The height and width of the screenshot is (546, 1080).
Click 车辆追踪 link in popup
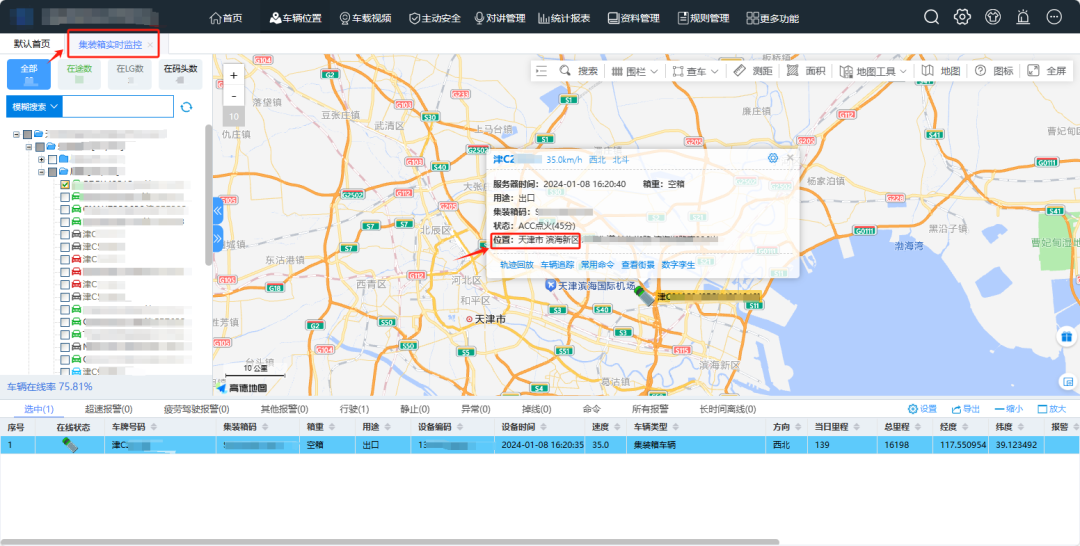pos(557,264)
